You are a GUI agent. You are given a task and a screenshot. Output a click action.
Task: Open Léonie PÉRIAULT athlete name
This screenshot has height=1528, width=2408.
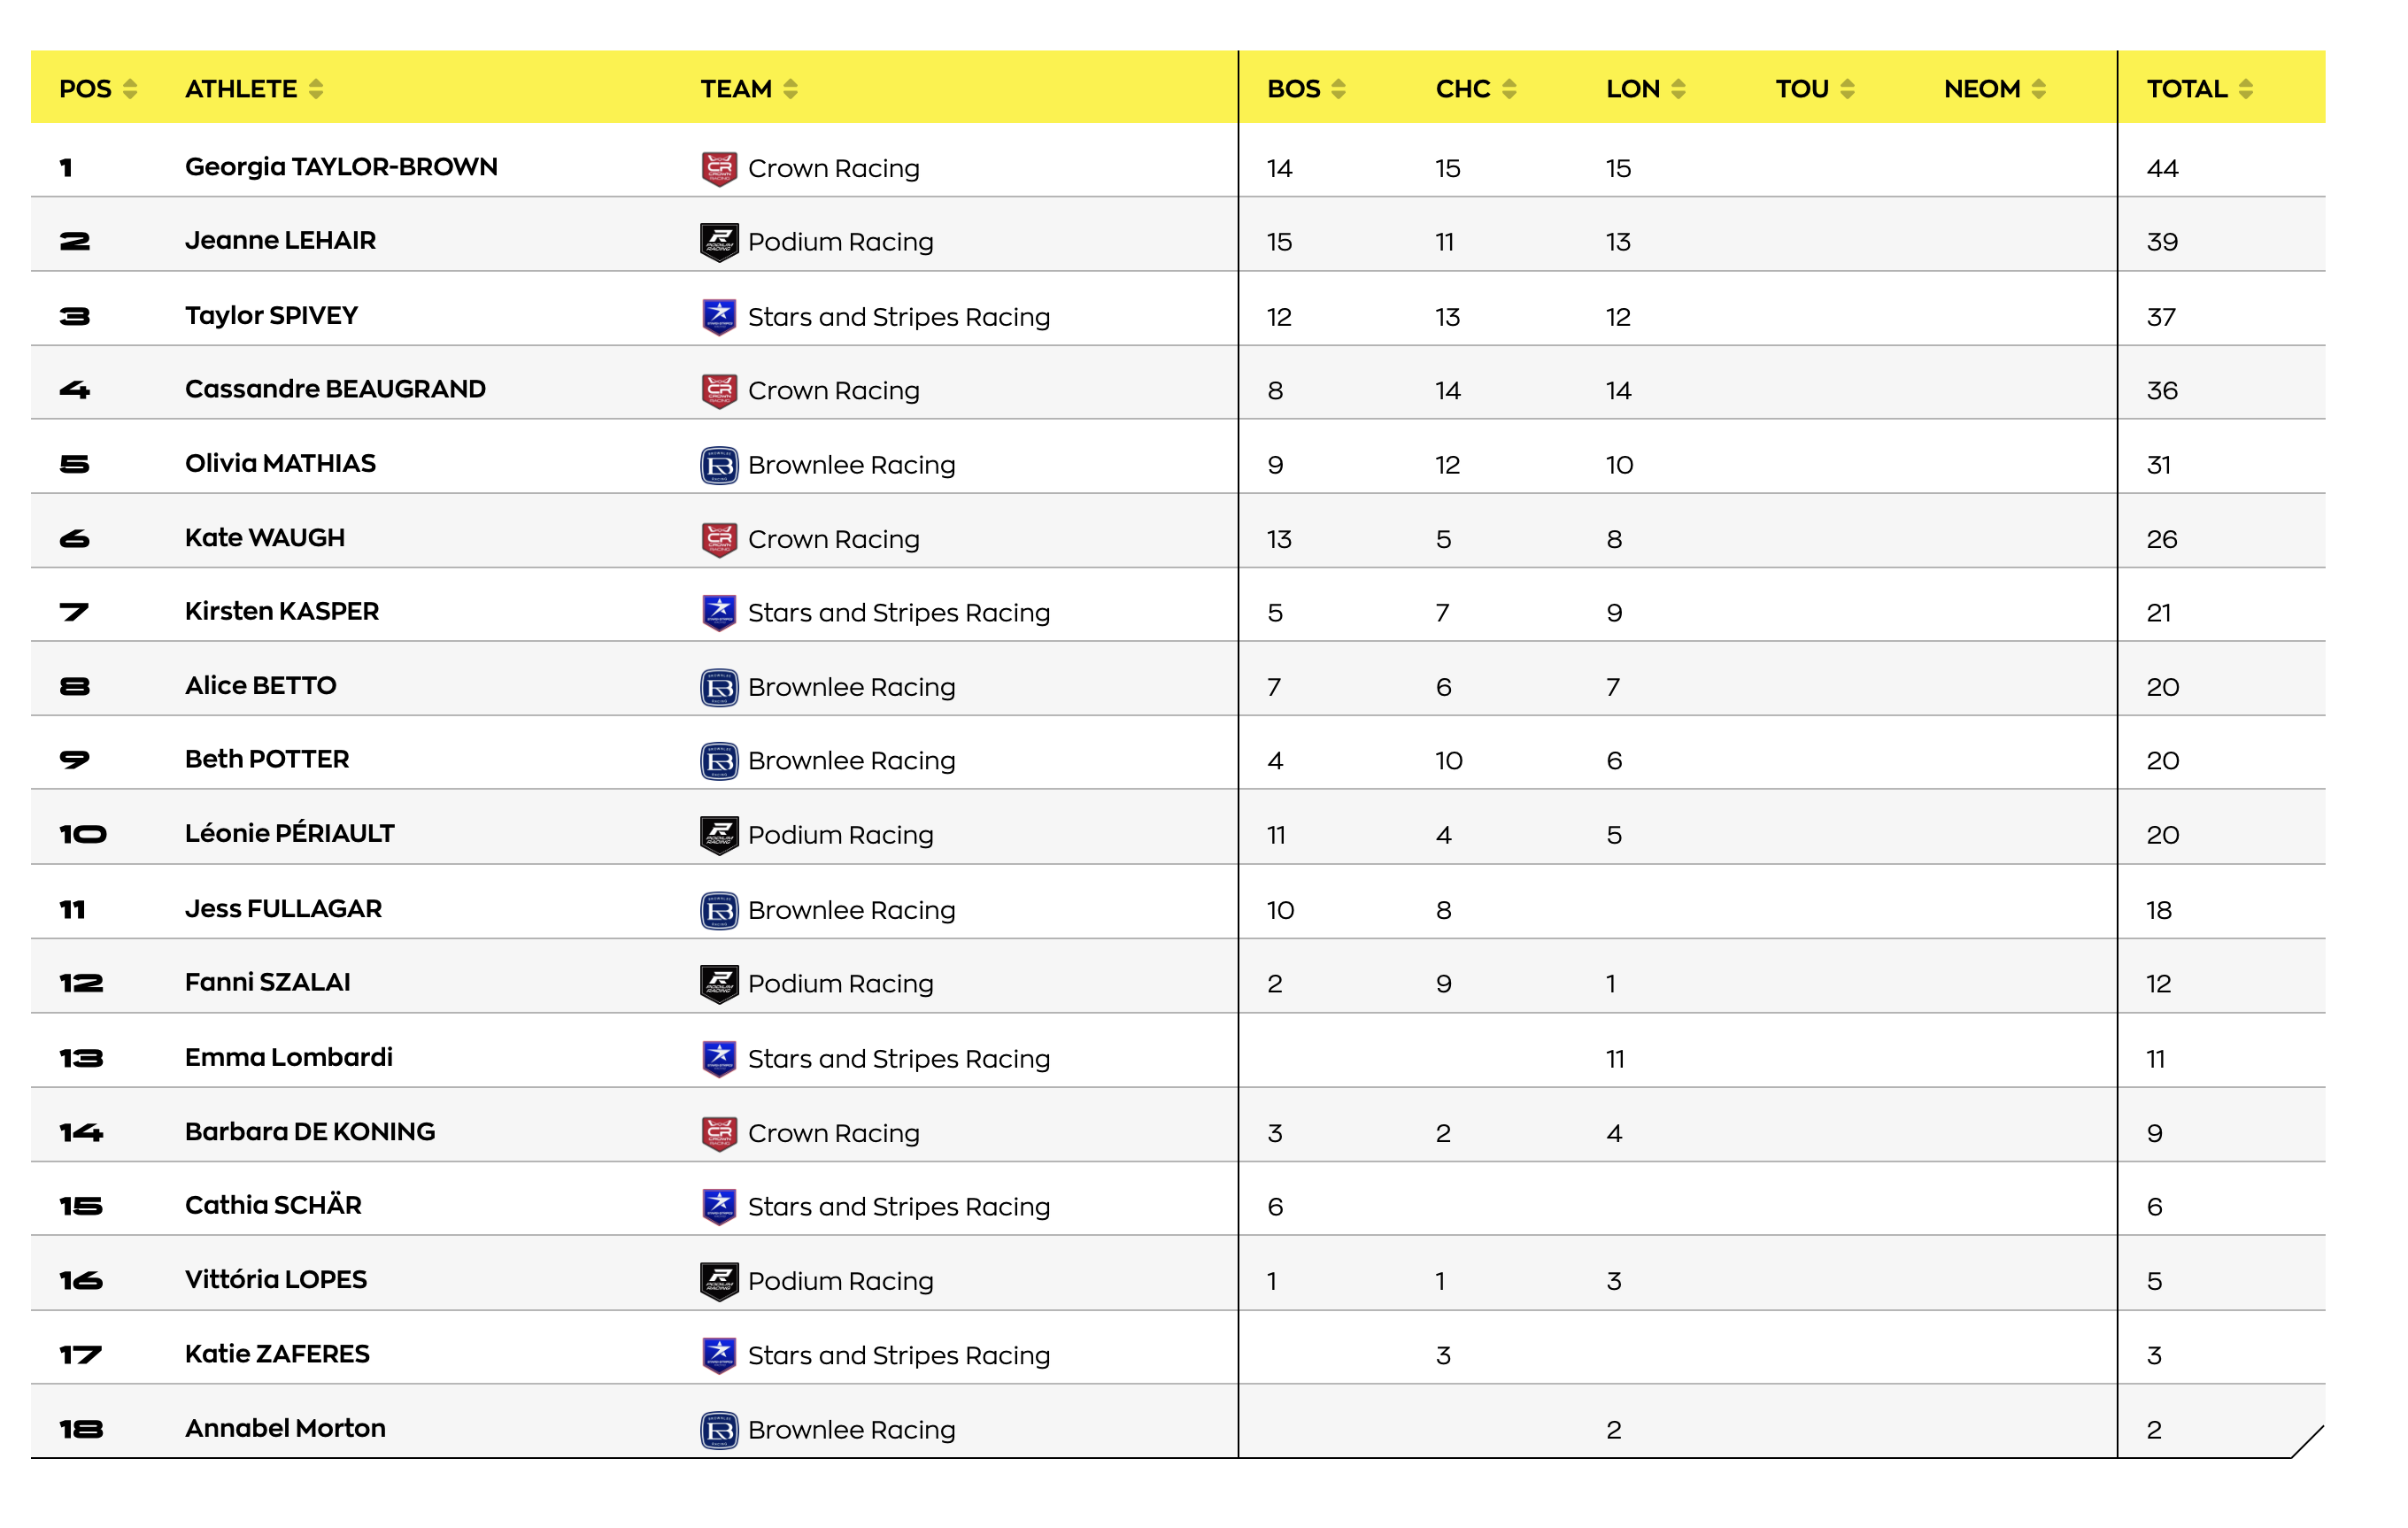coord(290,834)
